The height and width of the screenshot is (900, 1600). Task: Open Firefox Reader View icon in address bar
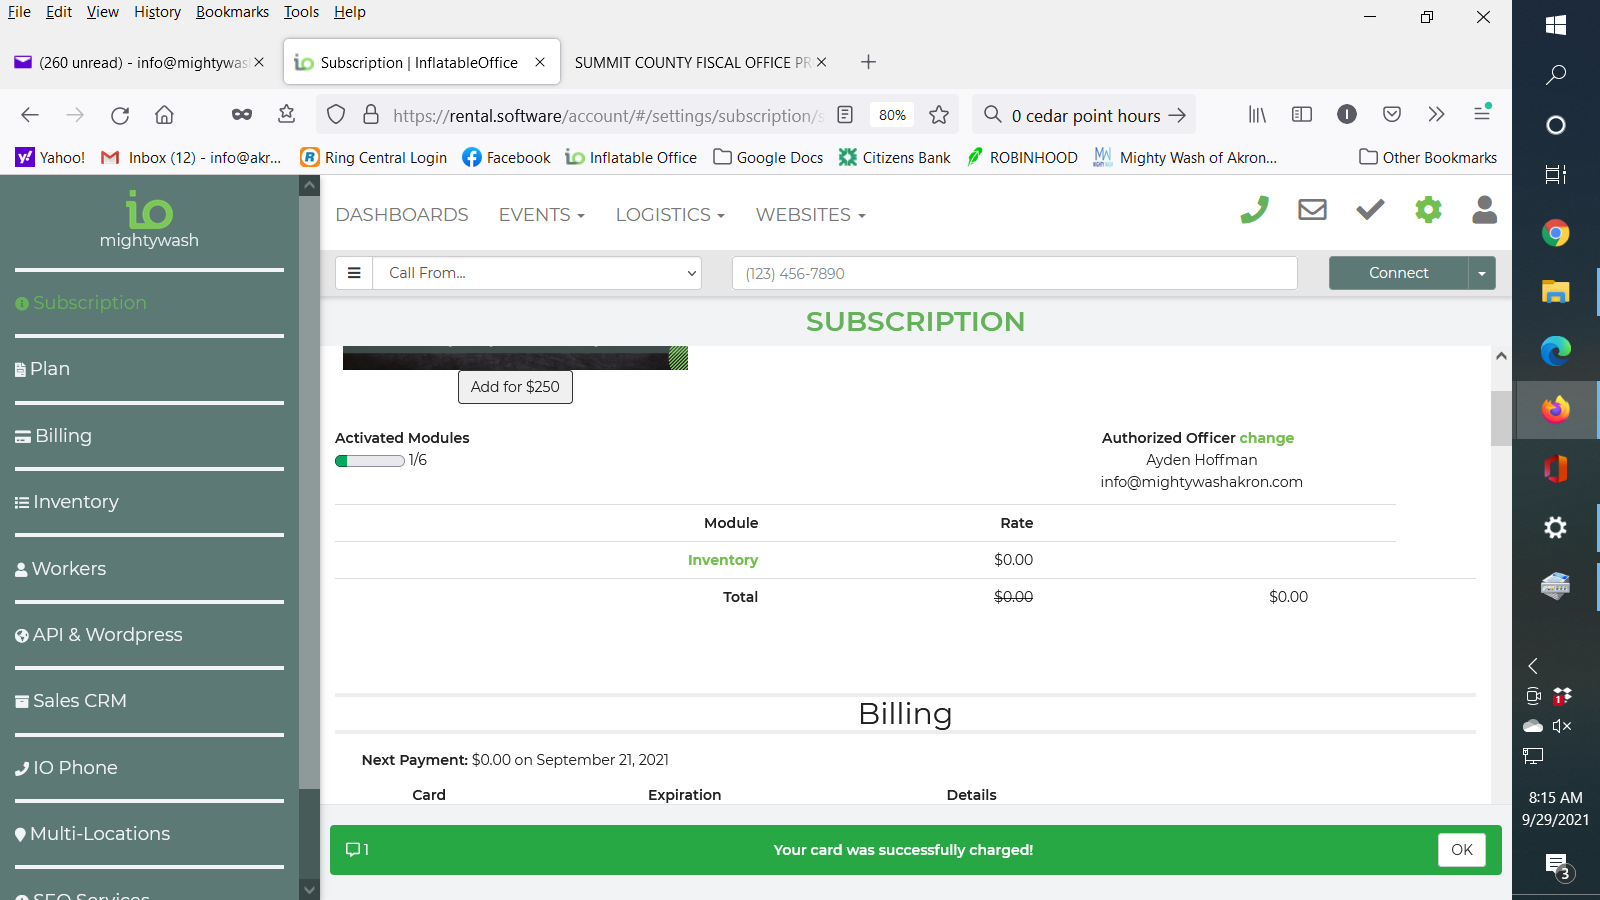click(x=845, y=115)
